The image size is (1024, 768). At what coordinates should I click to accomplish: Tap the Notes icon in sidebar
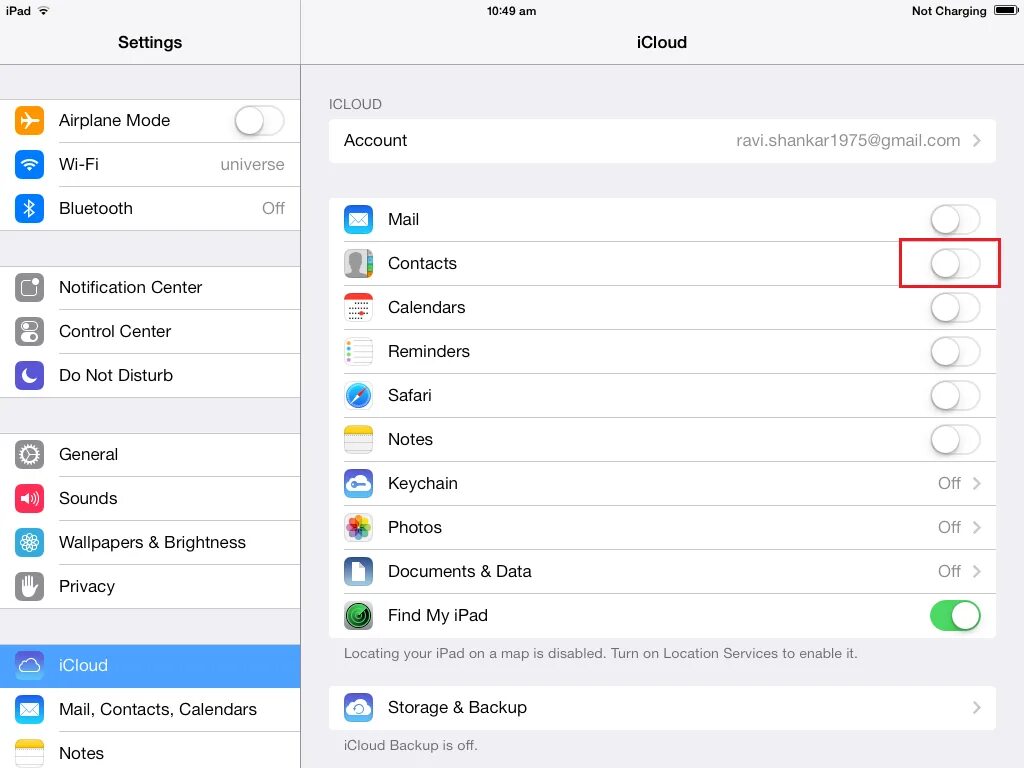coord(29,753)
